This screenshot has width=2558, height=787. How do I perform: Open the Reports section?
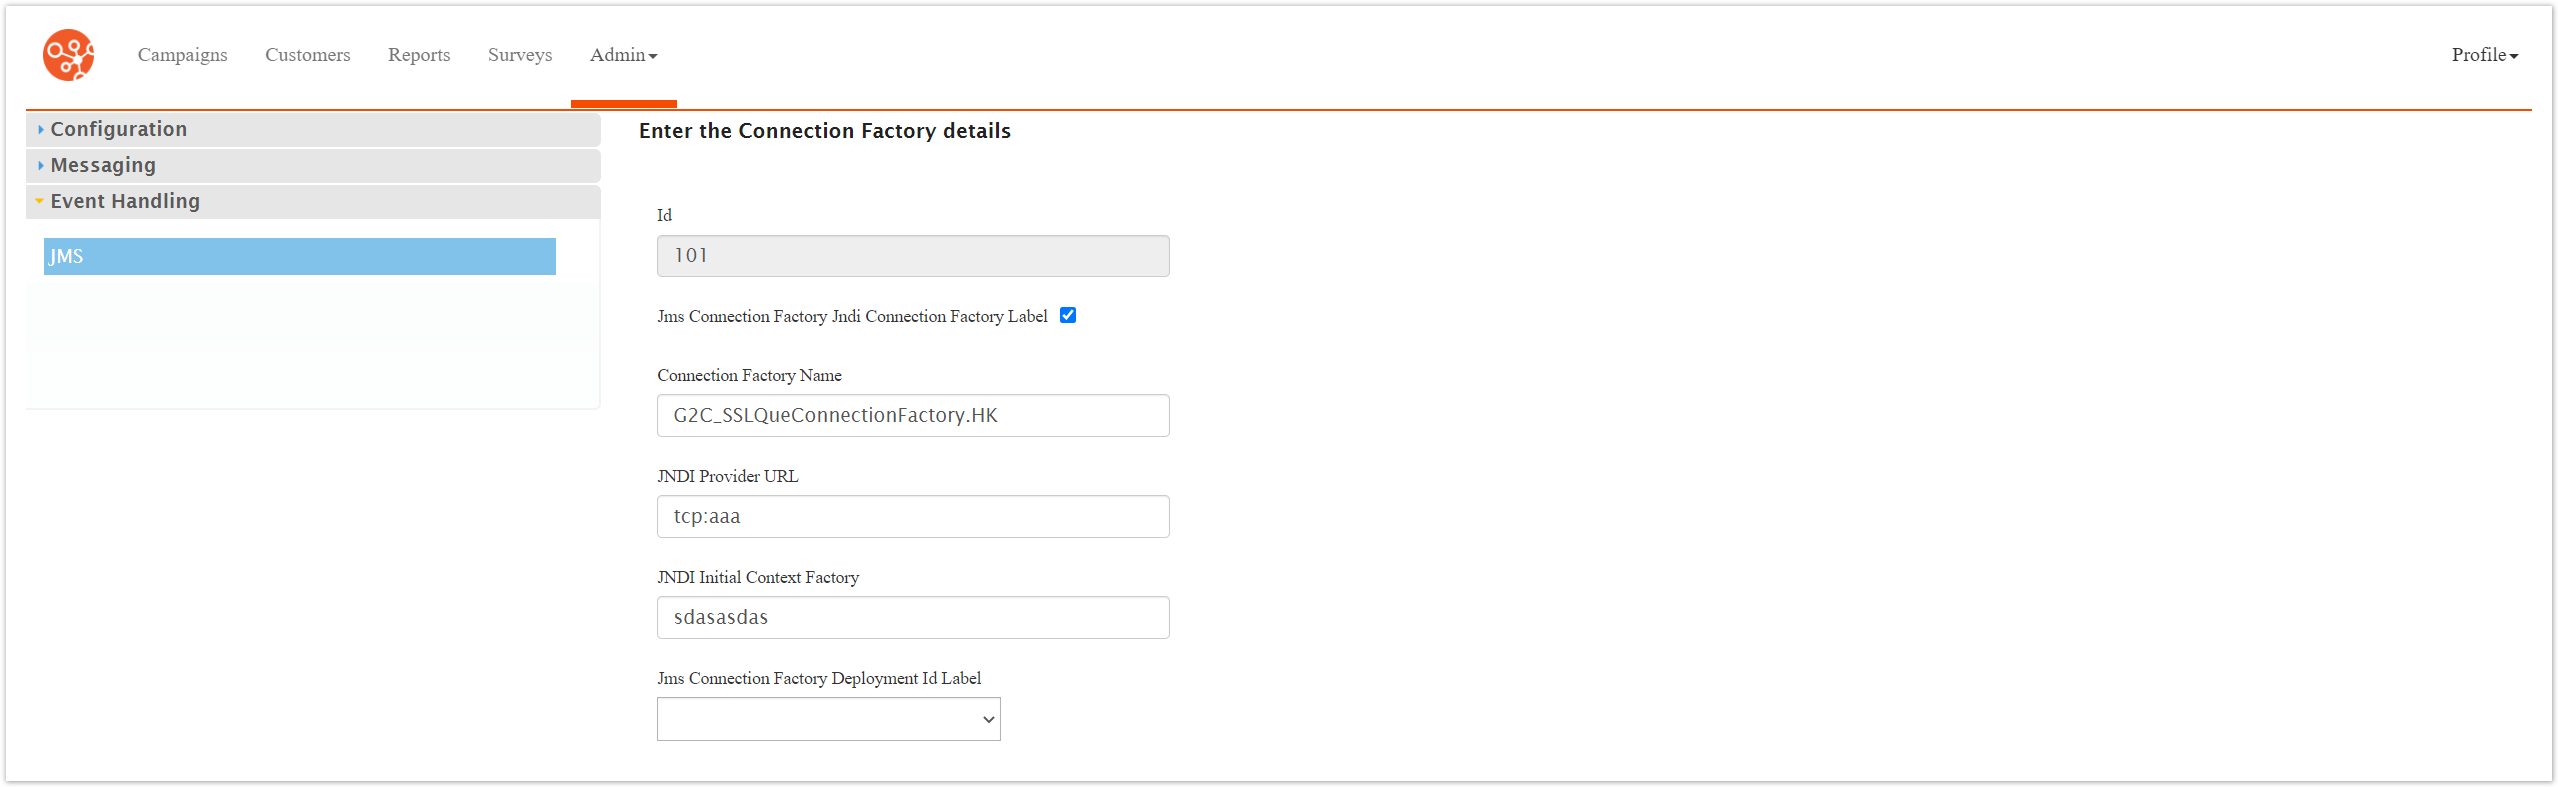click(419, 55)
